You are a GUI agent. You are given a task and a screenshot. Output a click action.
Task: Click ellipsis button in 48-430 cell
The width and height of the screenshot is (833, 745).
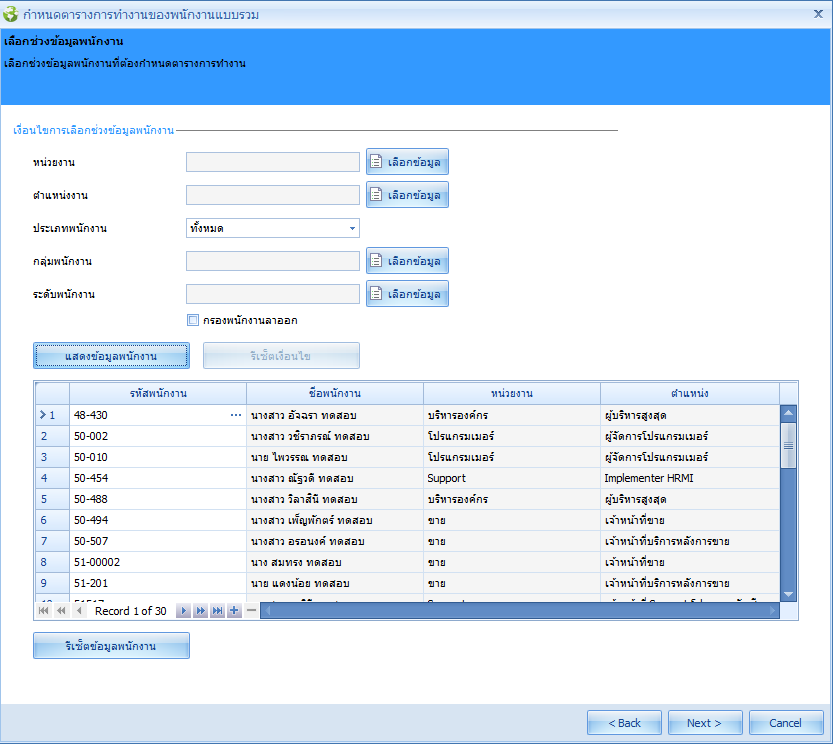click(x=236, y=415)
